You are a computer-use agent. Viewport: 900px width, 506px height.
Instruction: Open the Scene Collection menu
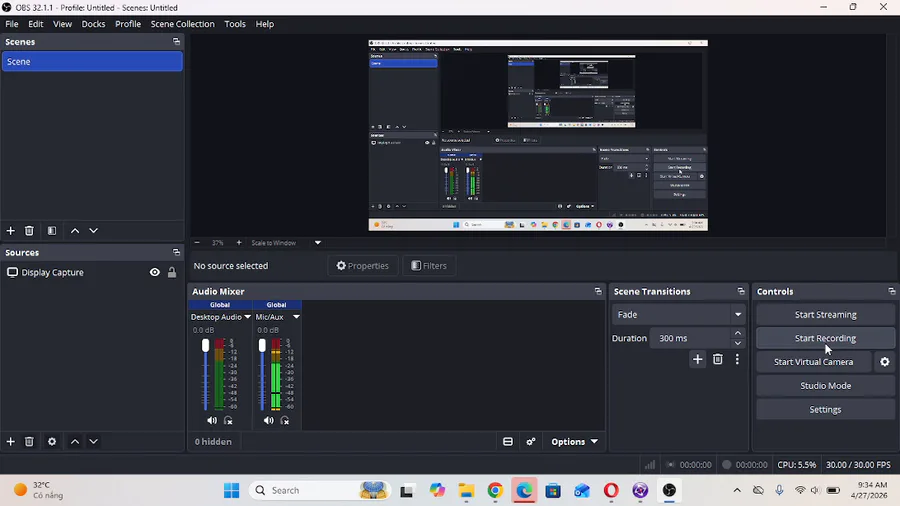183,24
